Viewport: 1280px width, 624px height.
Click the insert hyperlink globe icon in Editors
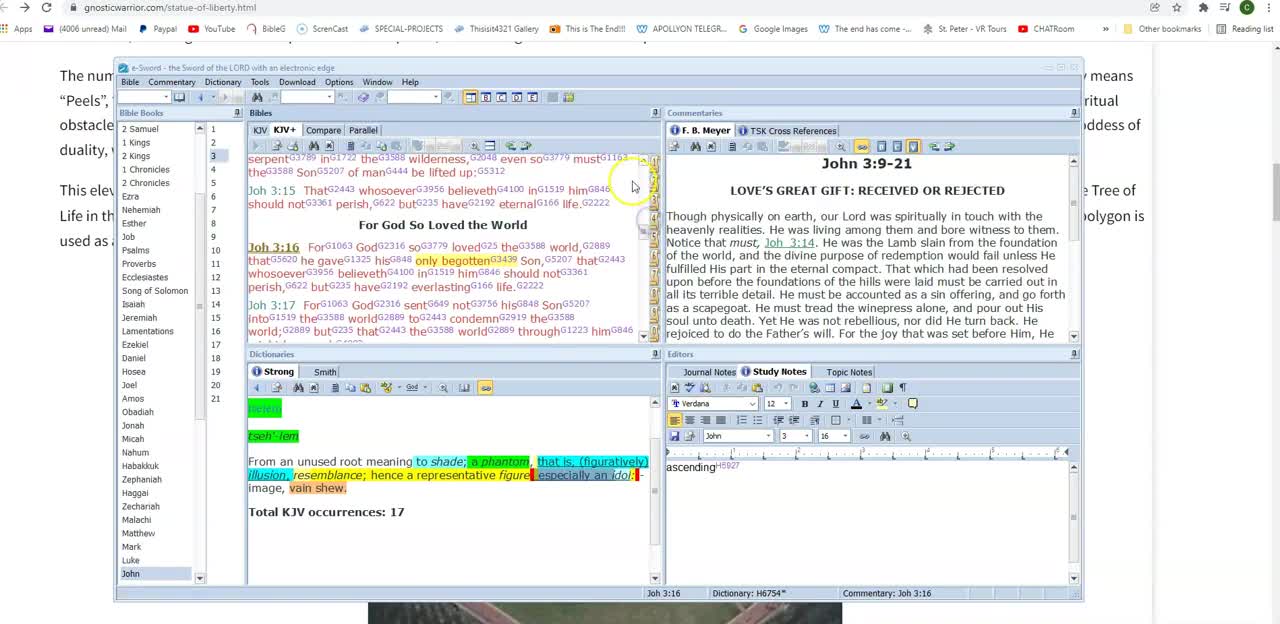click(814, 388)
